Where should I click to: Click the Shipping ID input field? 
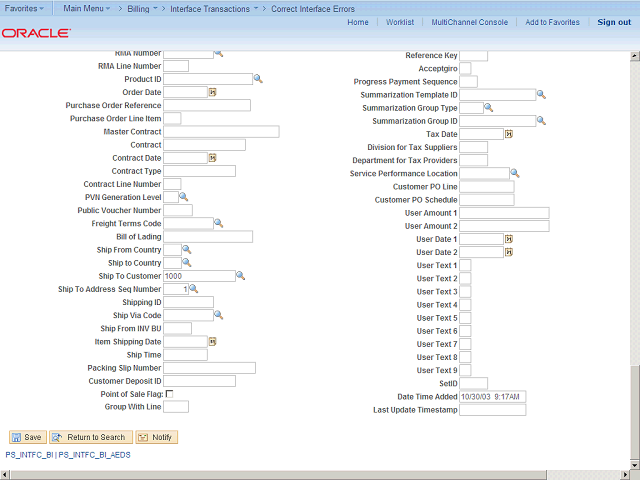pos(188,302)
